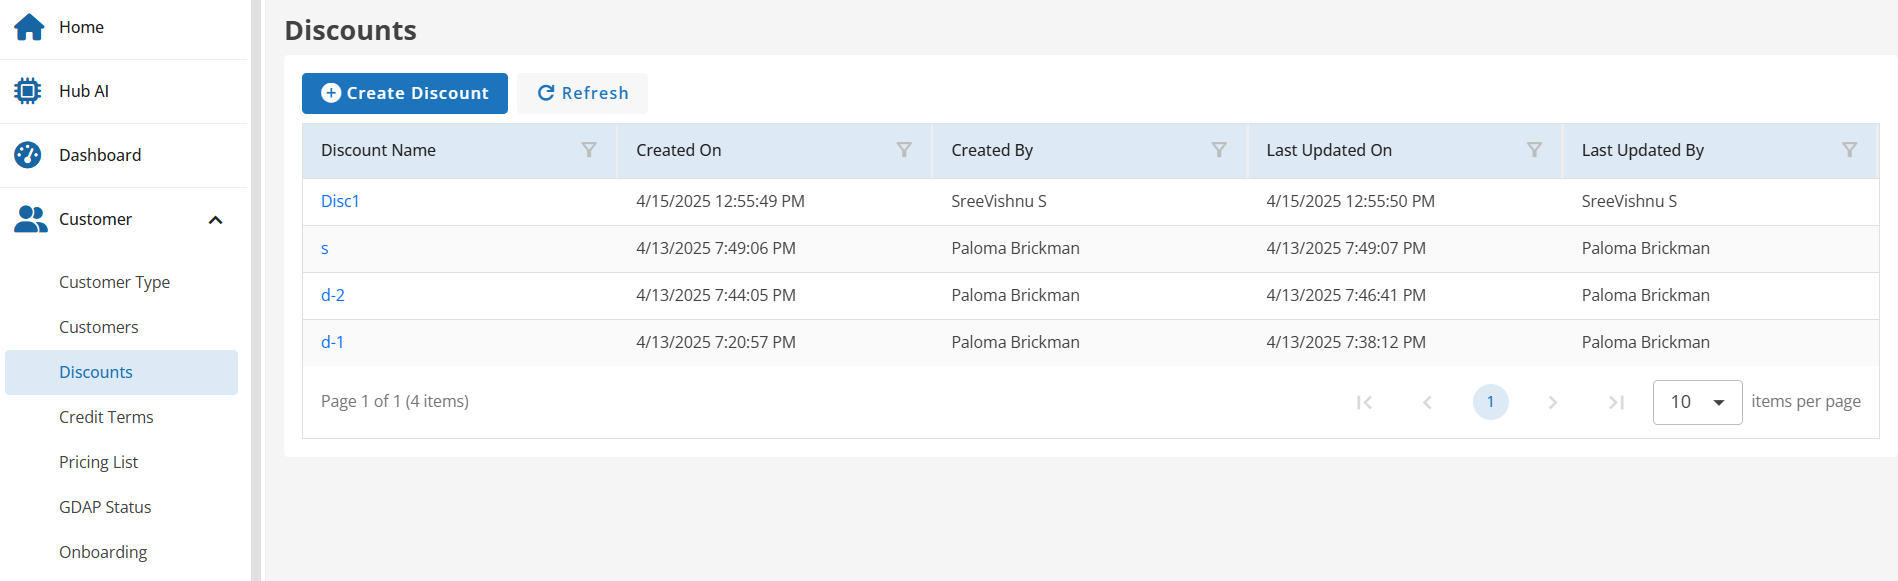The width and height of the screenshot is (1898, 581).
Task: Click the Discounts page heading
Action: [x=350, y=30]
